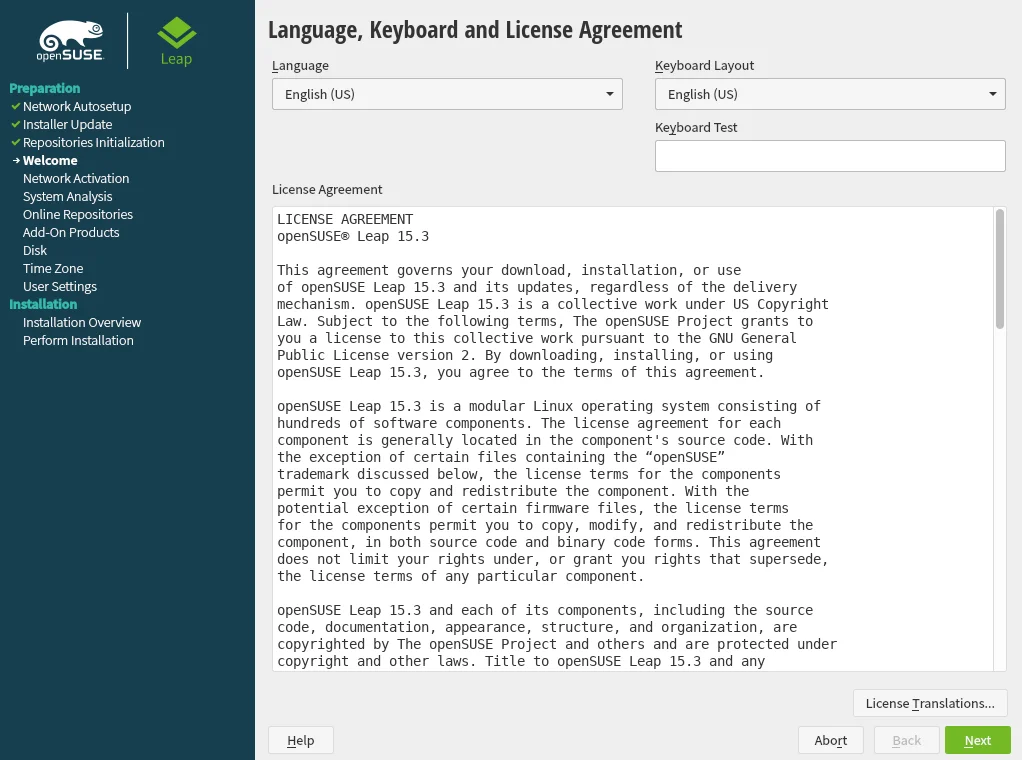
Task: Click the green Leap logo
Action: (x=177, y=42)
